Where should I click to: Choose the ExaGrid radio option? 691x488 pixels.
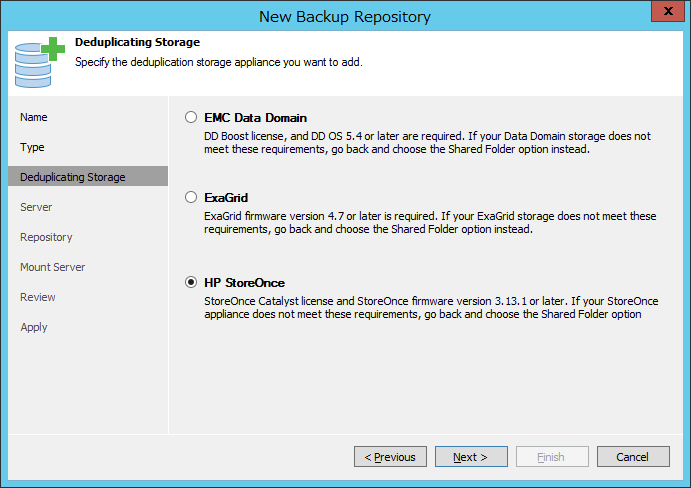(x=191, y=197)
